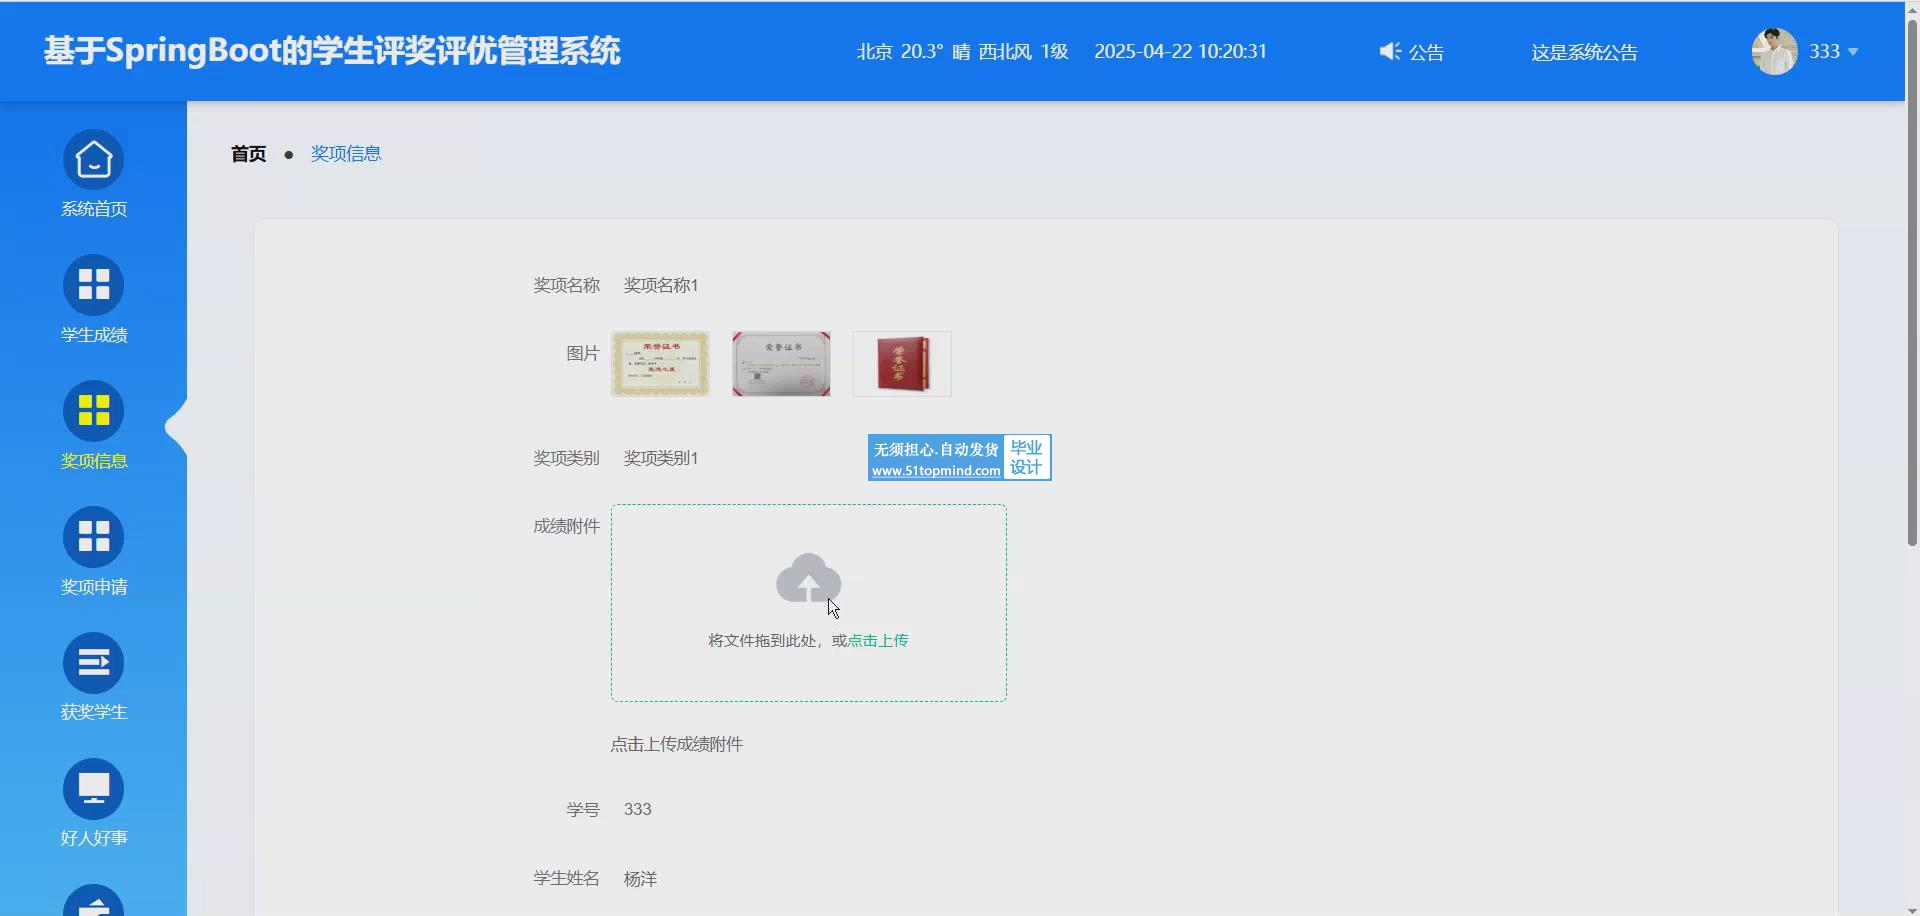Click the system title in header
1920x916 pixels.
[x=332, y=51]
